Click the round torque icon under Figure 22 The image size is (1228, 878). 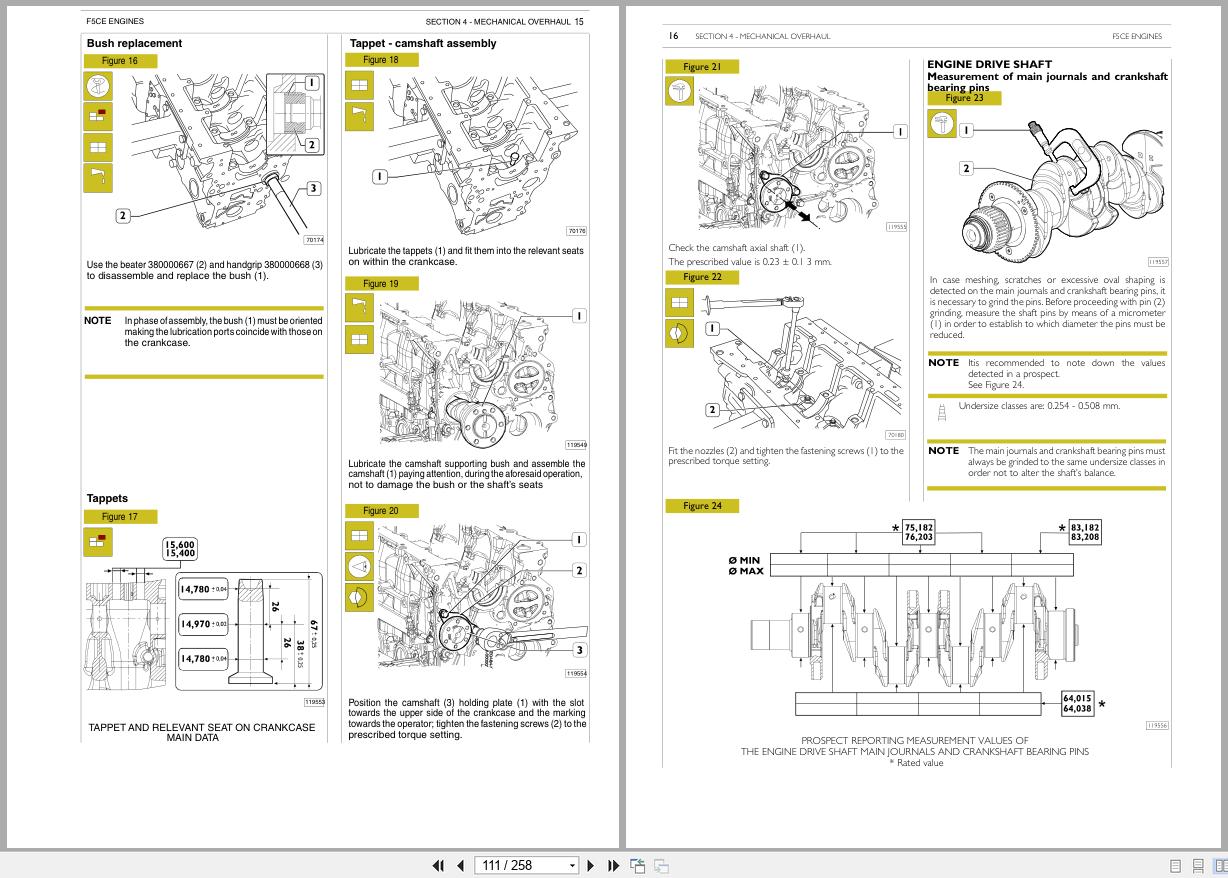tap(679, 333)
